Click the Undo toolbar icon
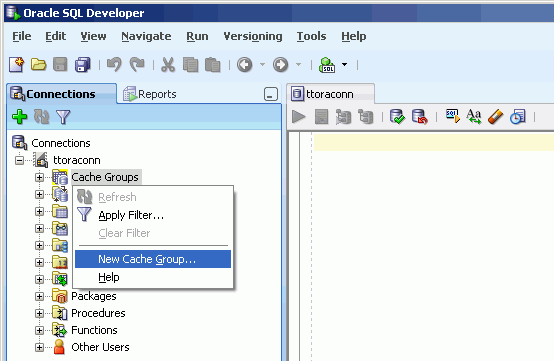554x361 pixels. point(114,65)
